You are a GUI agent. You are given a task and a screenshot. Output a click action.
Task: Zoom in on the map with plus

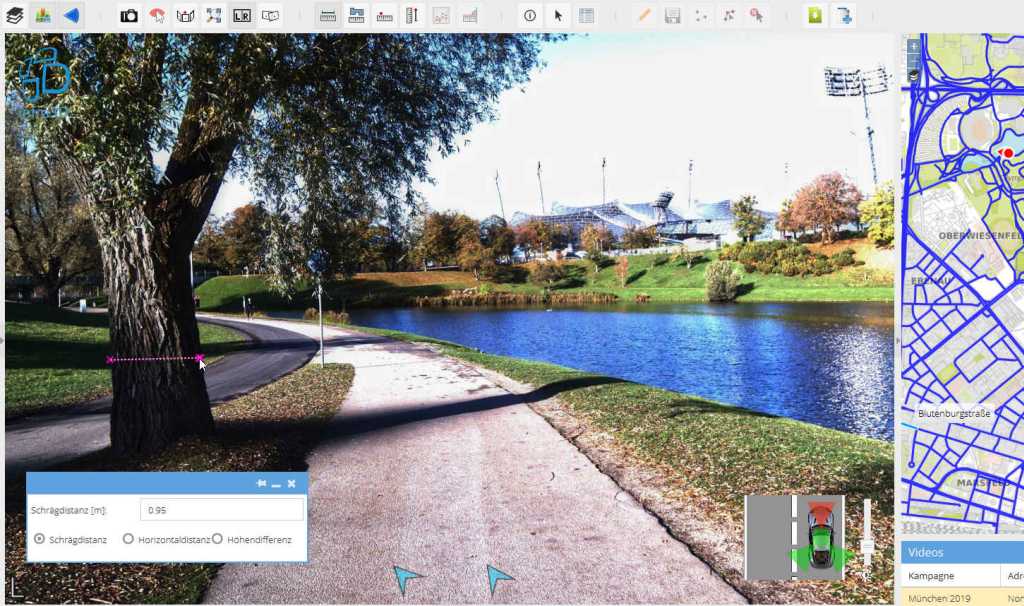click(914, 46)
